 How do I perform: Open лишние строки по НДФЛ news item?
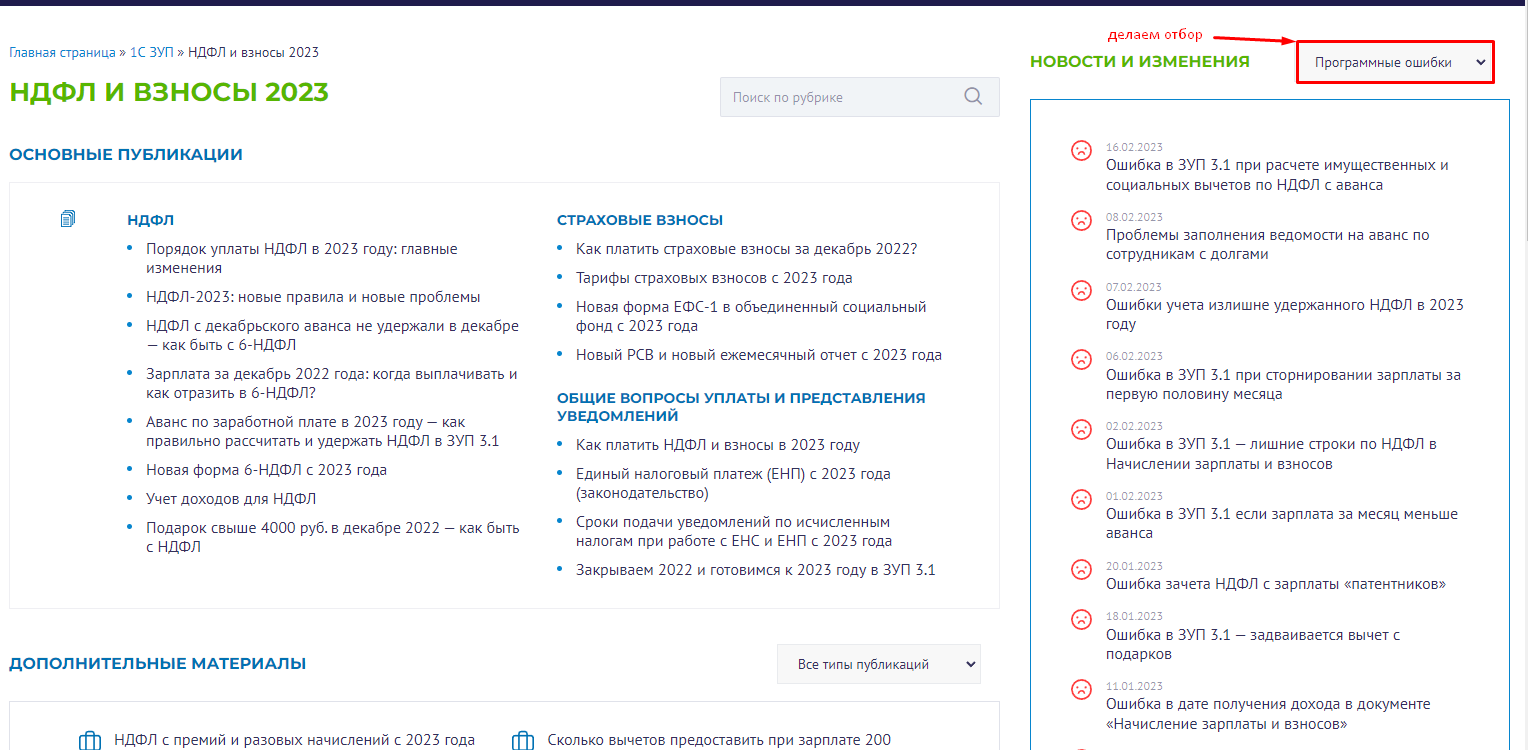pos(1271,454)
